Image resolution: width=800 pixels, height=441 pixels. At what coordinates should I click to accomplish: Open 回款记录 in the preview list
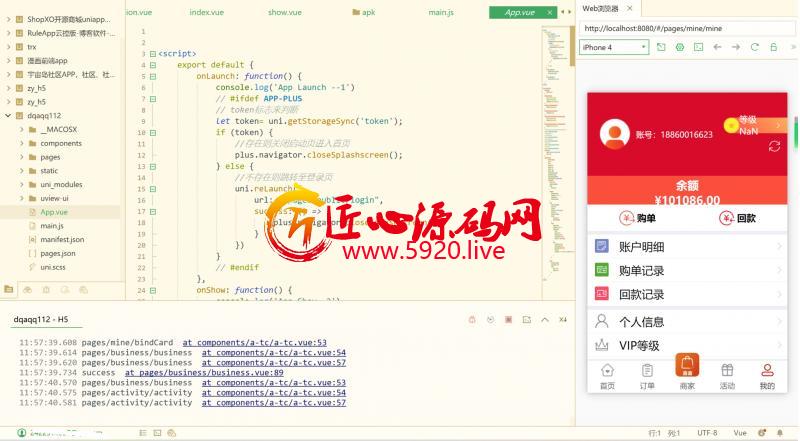point(687,295)
